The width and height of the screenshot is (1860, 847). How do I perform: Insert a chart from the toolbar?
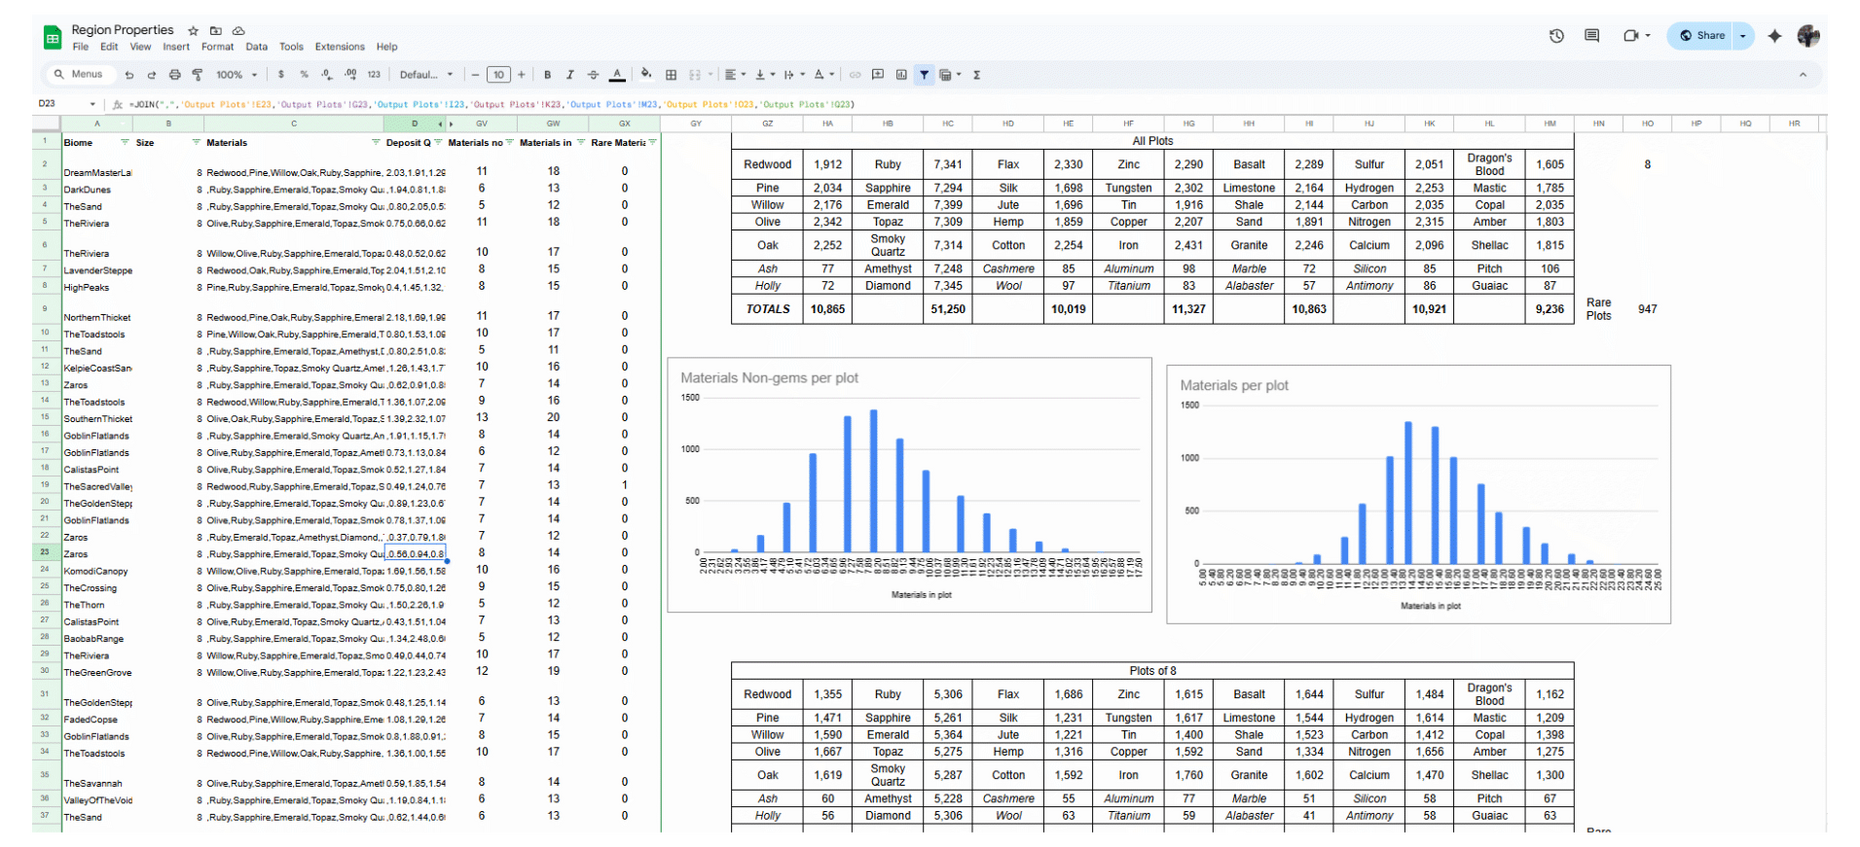(x=901, y=75)
